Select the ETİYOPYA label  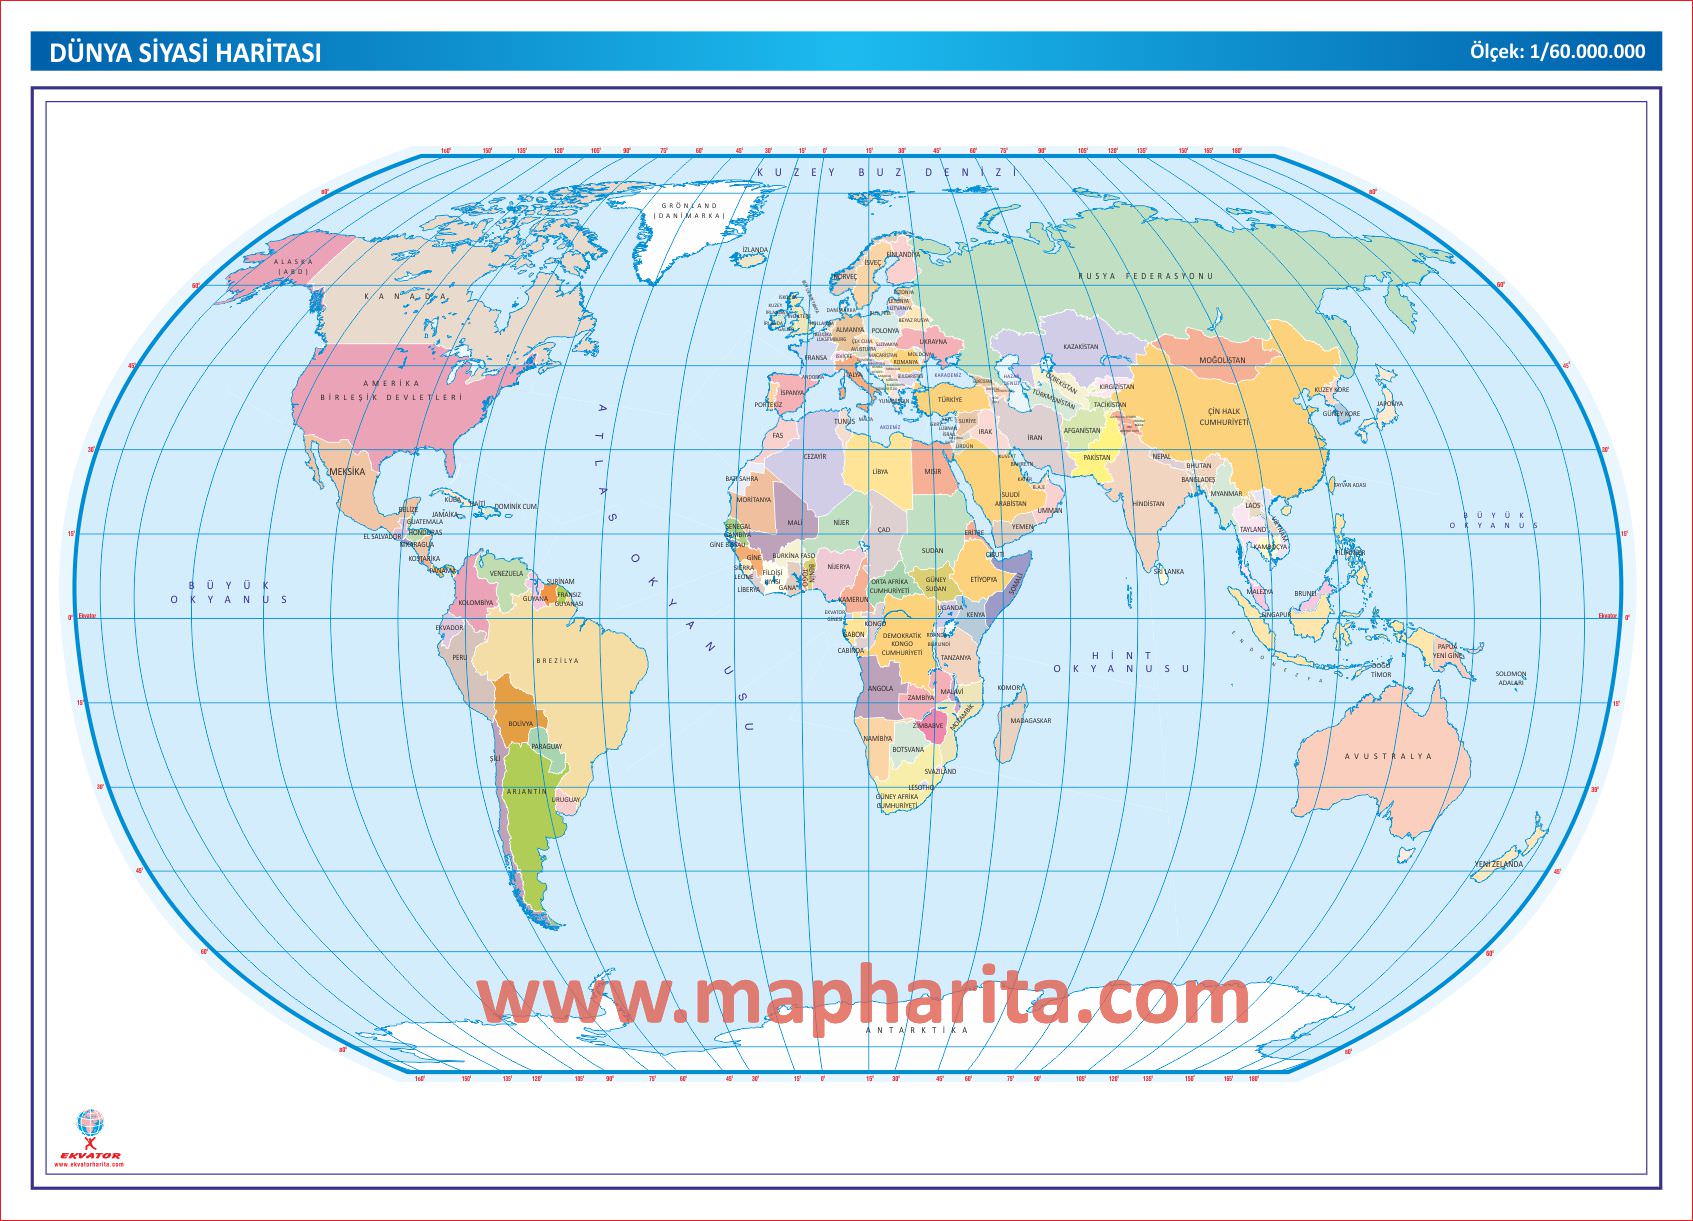tap(983, 579)
